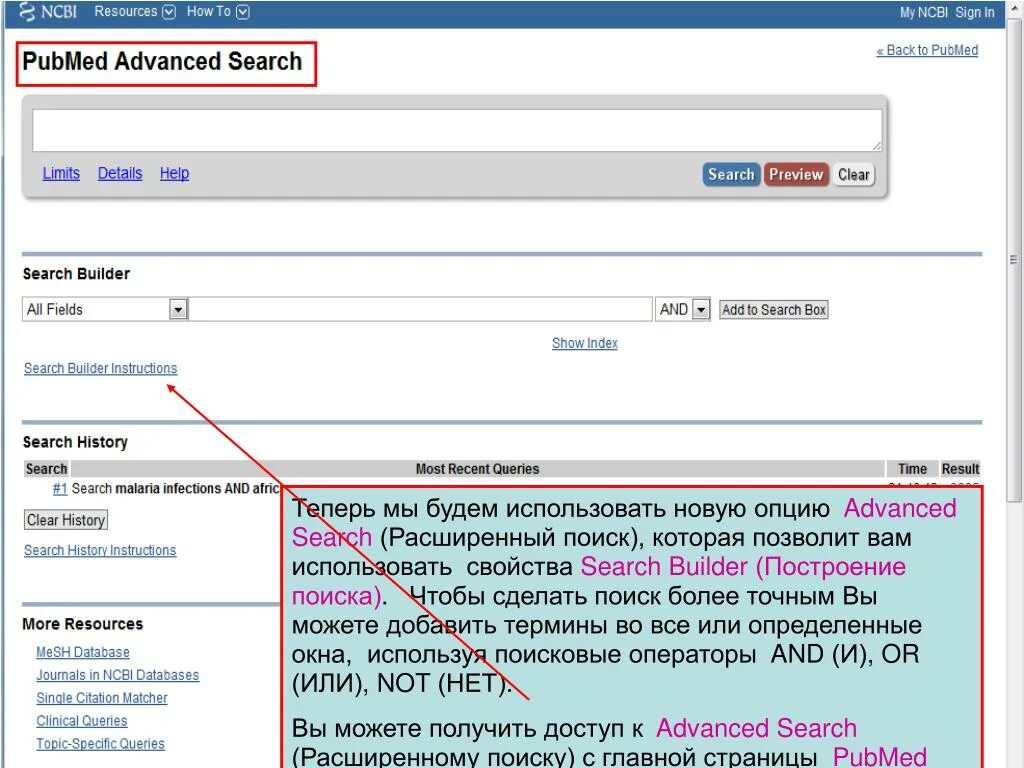Viewport: 1024px width, 768px height.
Task: Open Topic-Specific Queries link
Action: [101, 744]
